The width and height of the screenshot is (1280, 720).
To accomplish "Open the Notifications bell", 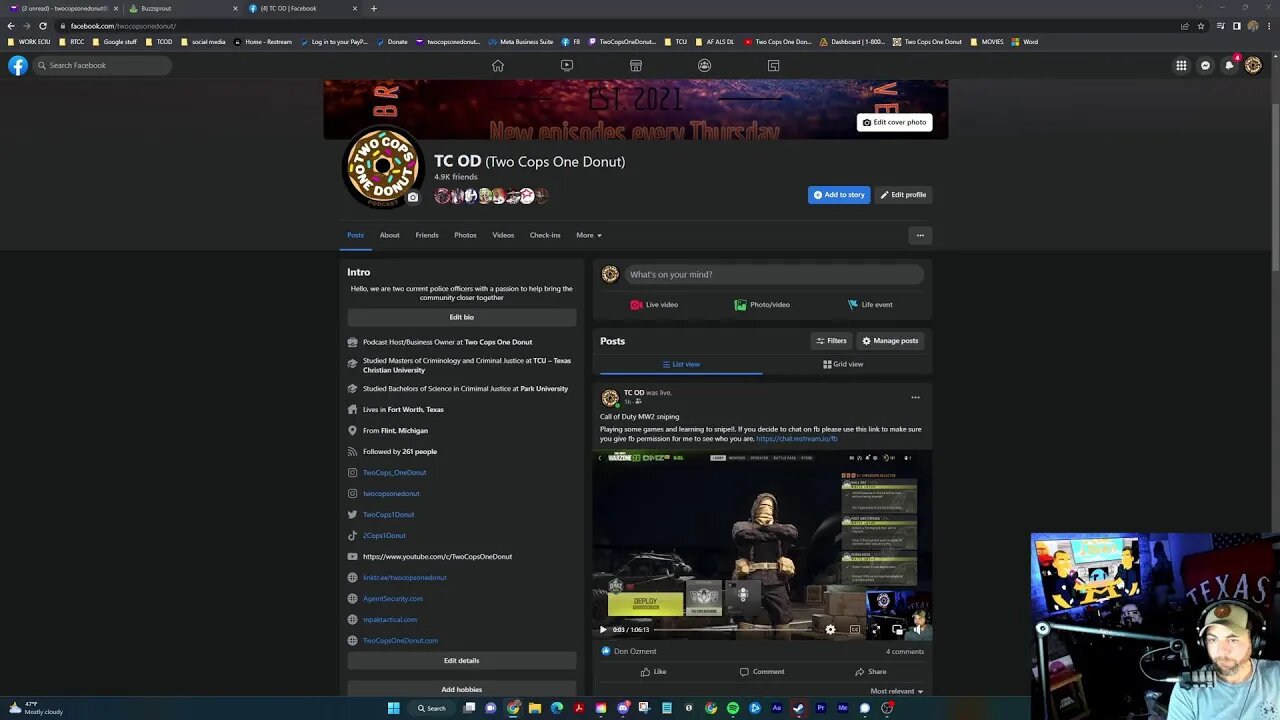I will tap(1229, 65).
